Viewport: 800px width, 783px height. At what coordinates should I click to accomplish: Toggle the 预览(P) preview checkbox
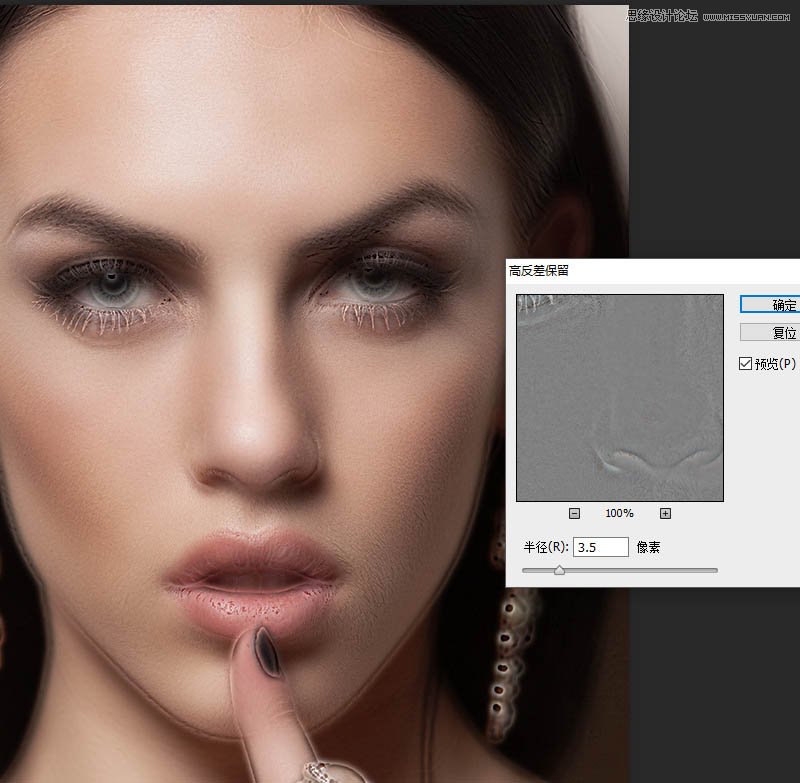tap(746, 364)
